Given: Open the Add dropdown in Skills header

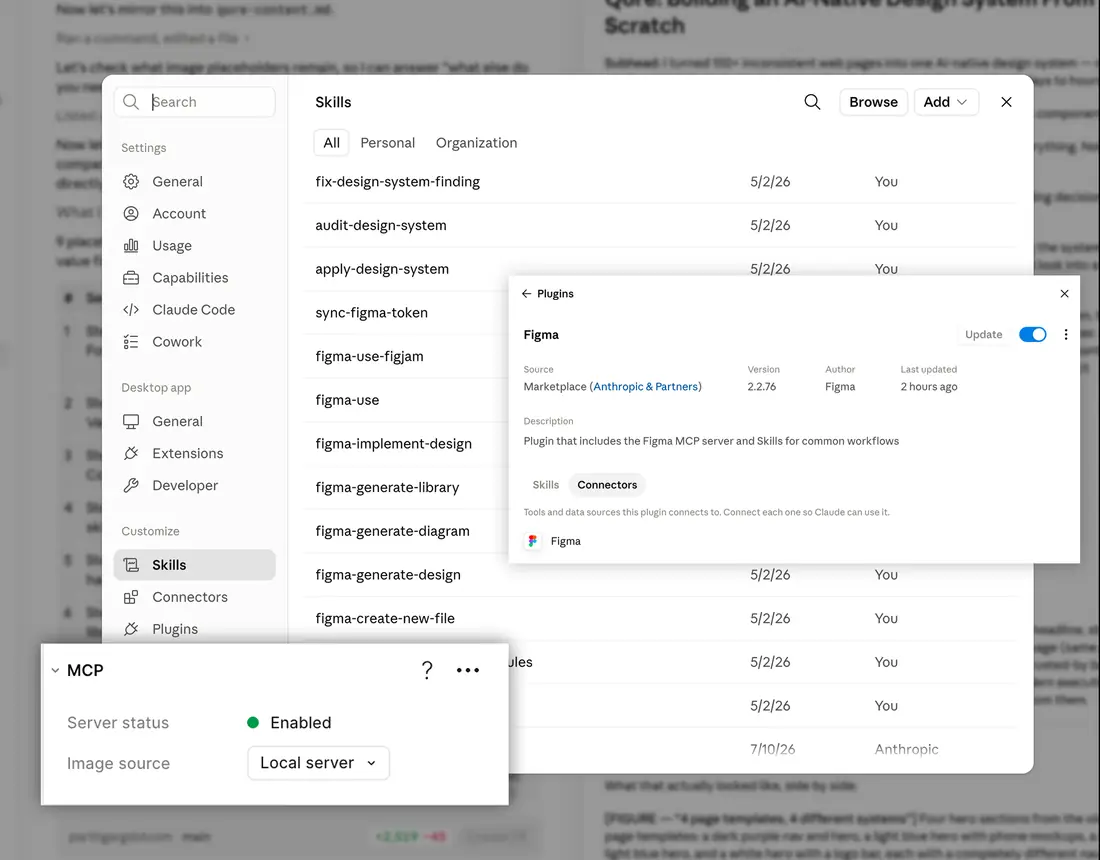Looking at the screenshot, I should pos(946,102).
